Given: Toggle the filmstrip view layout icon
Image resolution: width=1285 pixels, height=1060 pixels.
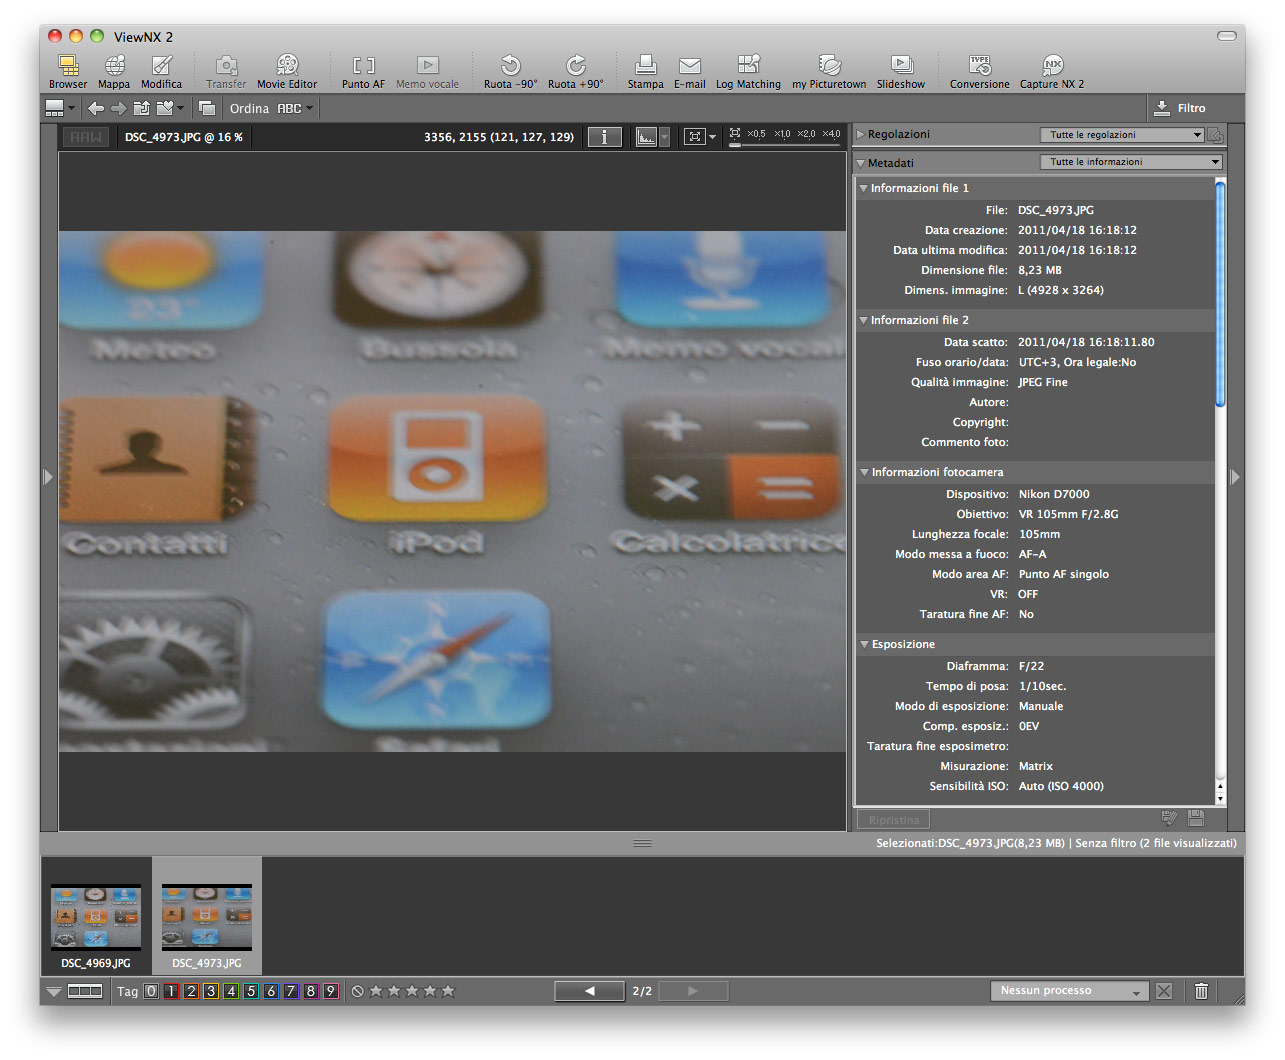Looking at the screenshot, I should click(x=85, y=991).
